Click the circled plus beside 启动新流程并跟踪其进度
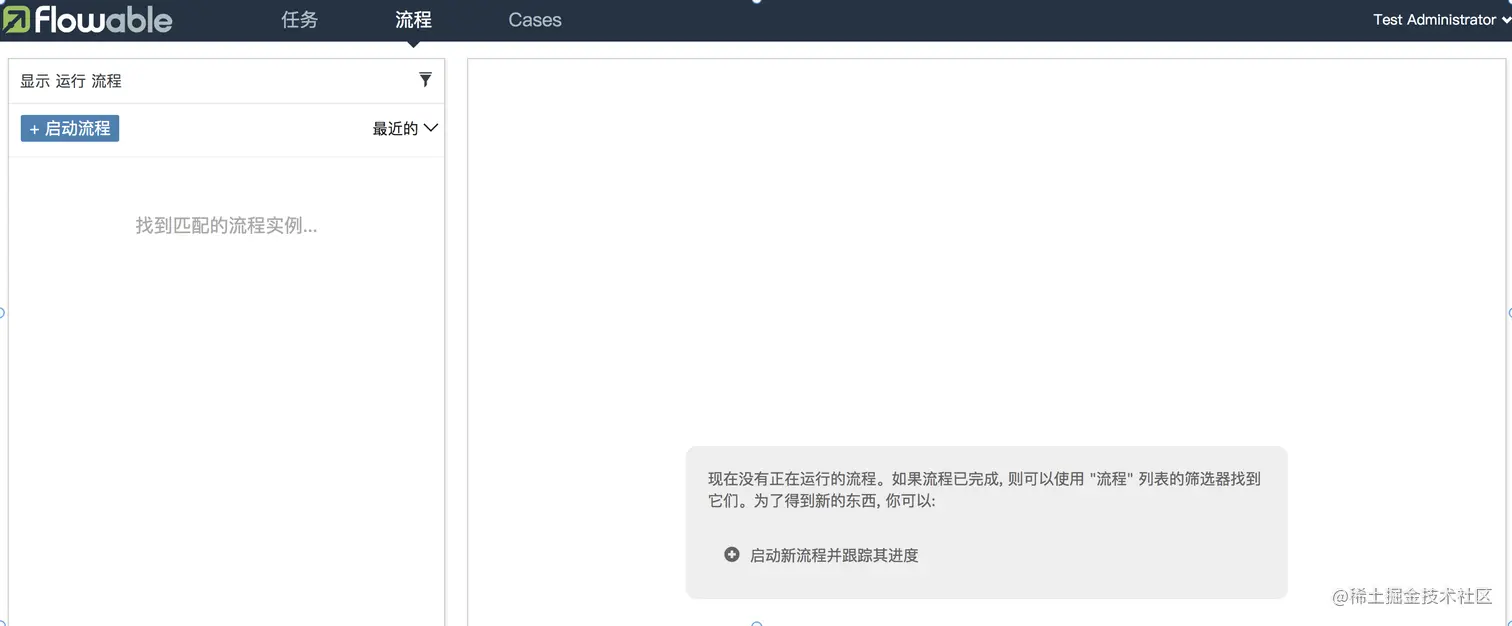 pos(731,553)
